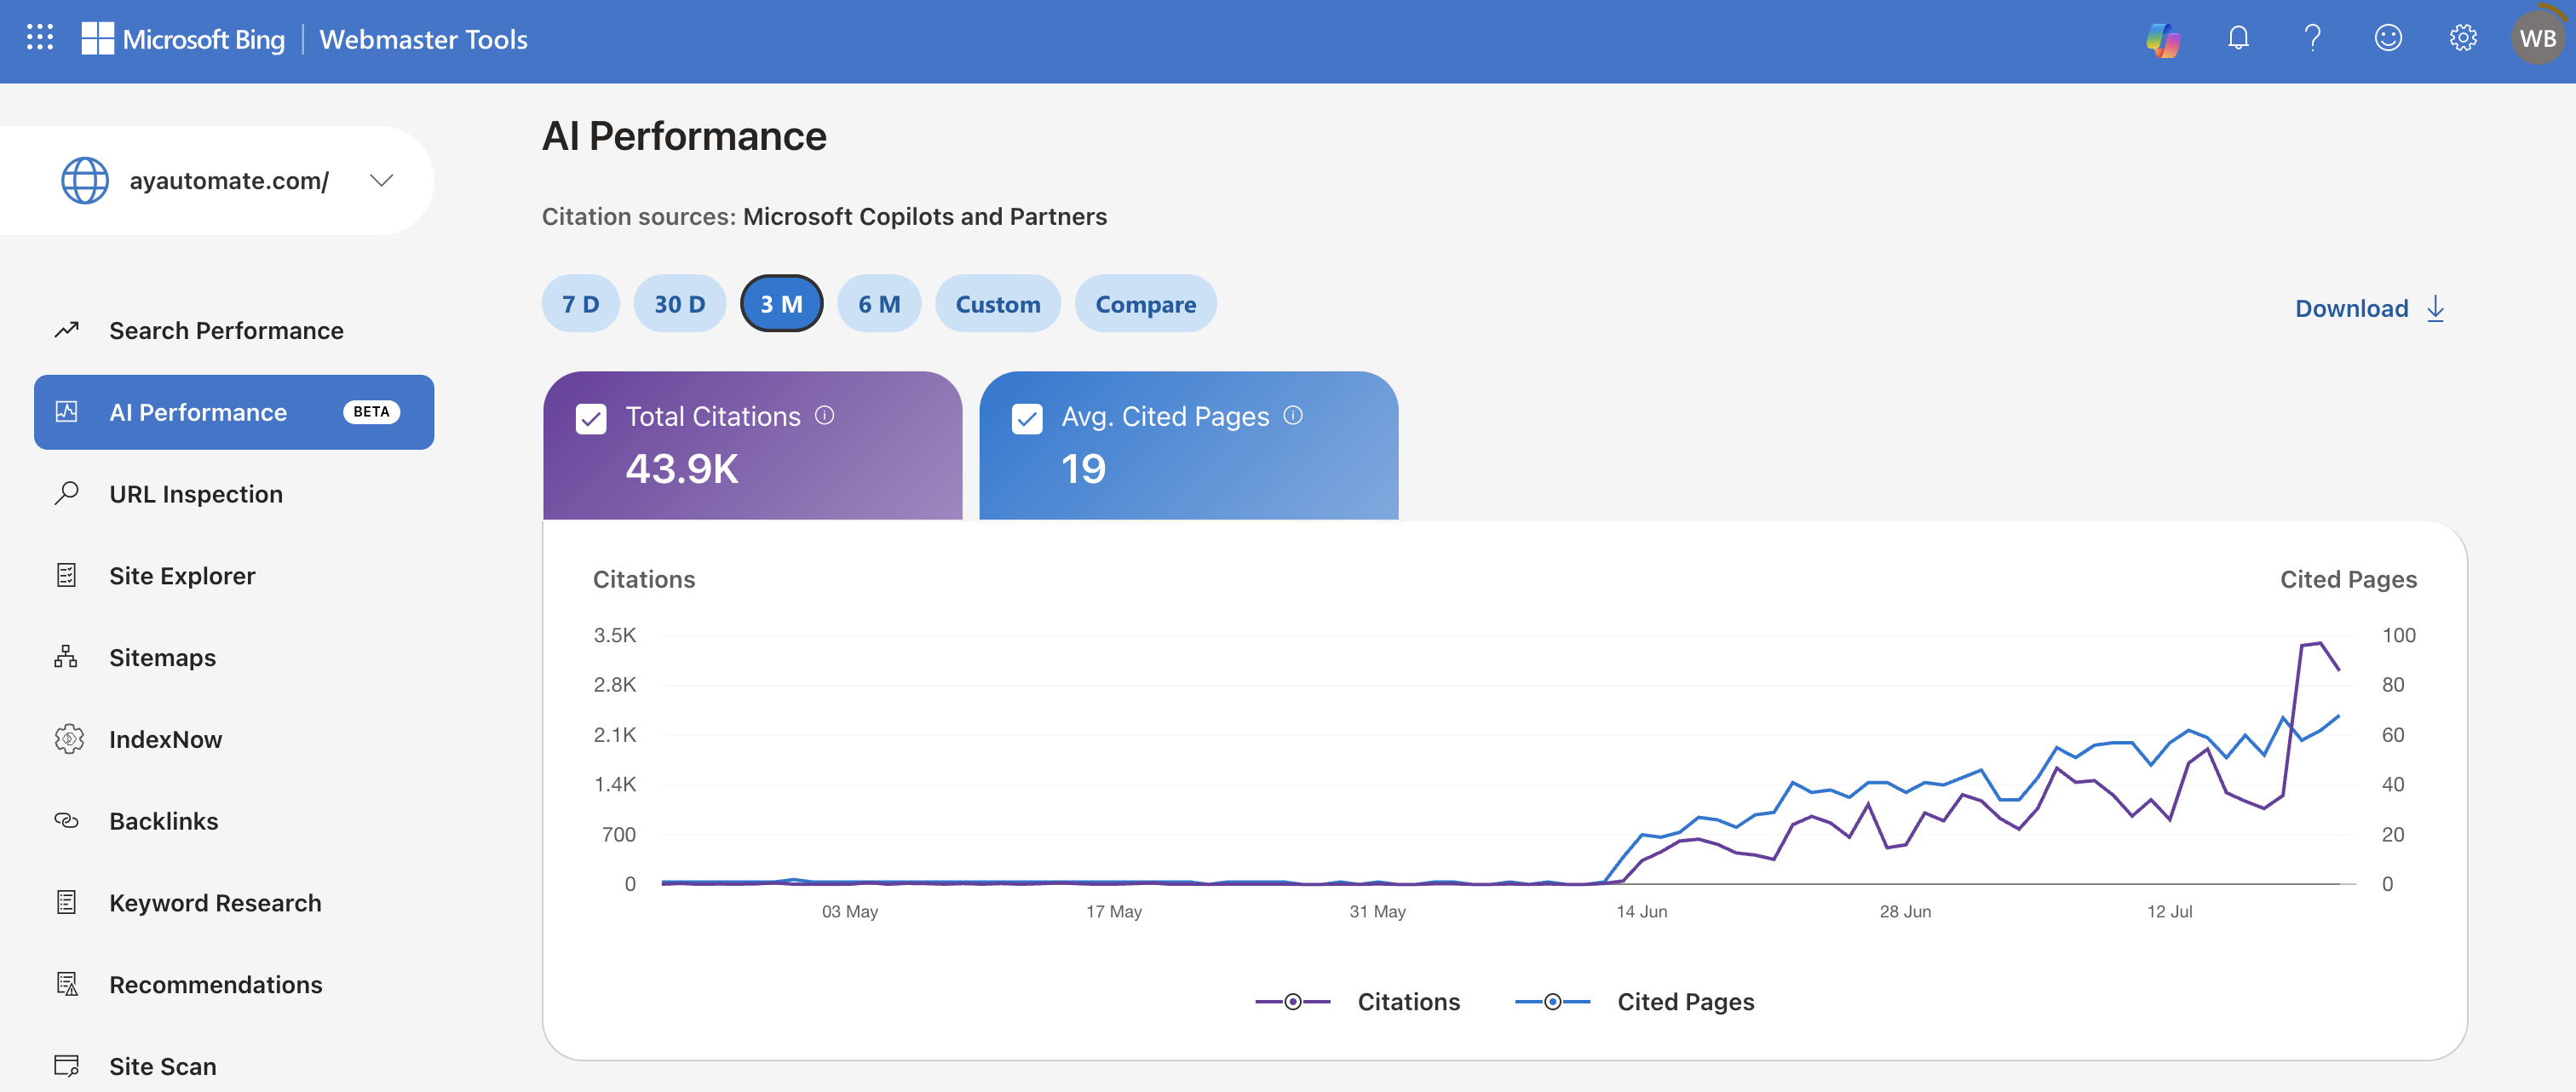Open the help question mark icon
The image size is (2576, 1092).
(x=2312, y=38)
